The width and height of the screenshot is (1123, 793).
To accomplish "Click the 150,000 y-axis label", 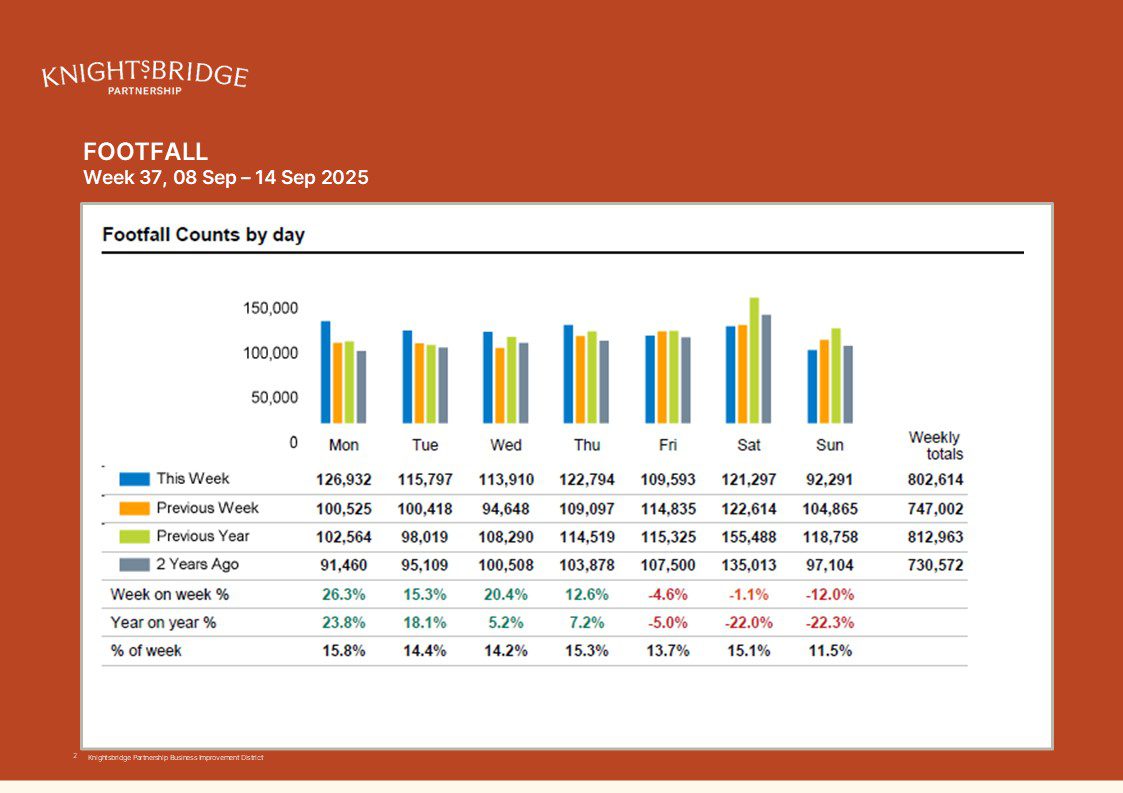I will pyautogui.click(x=270, y=308).
